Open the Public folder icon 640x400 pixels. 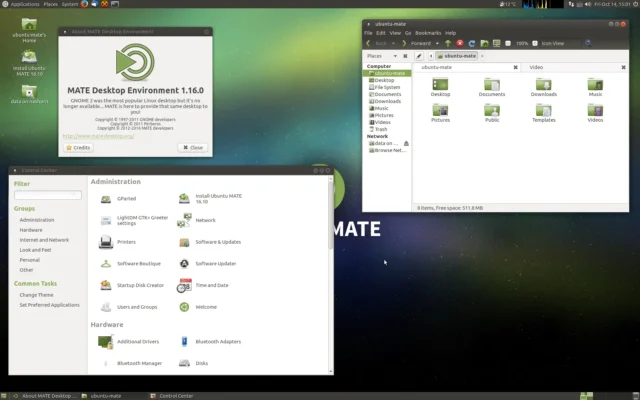(492, 113)
